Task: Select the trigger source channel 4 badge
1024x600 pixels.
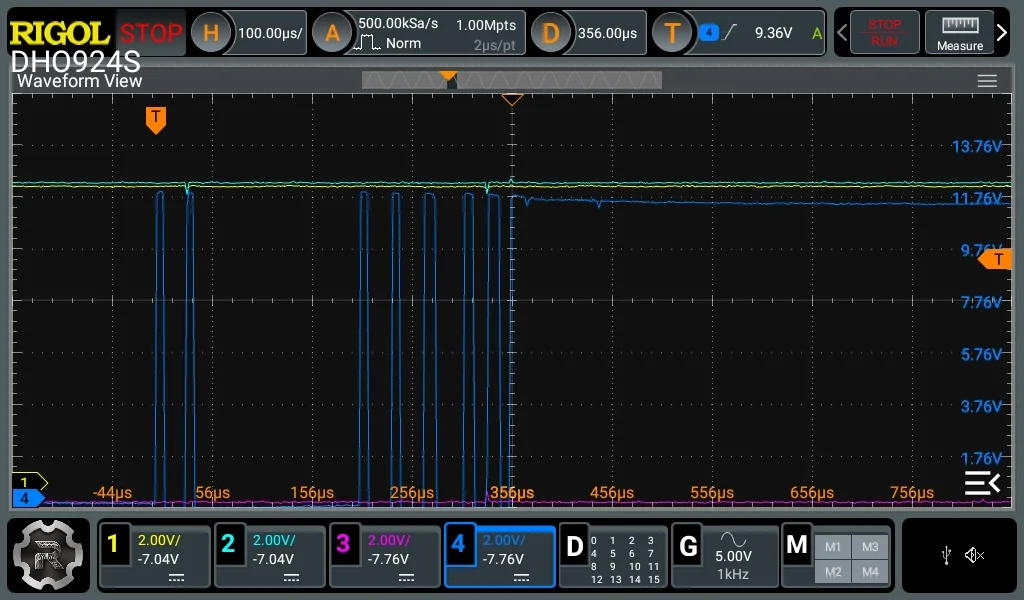Action: [x=709, y=32]
